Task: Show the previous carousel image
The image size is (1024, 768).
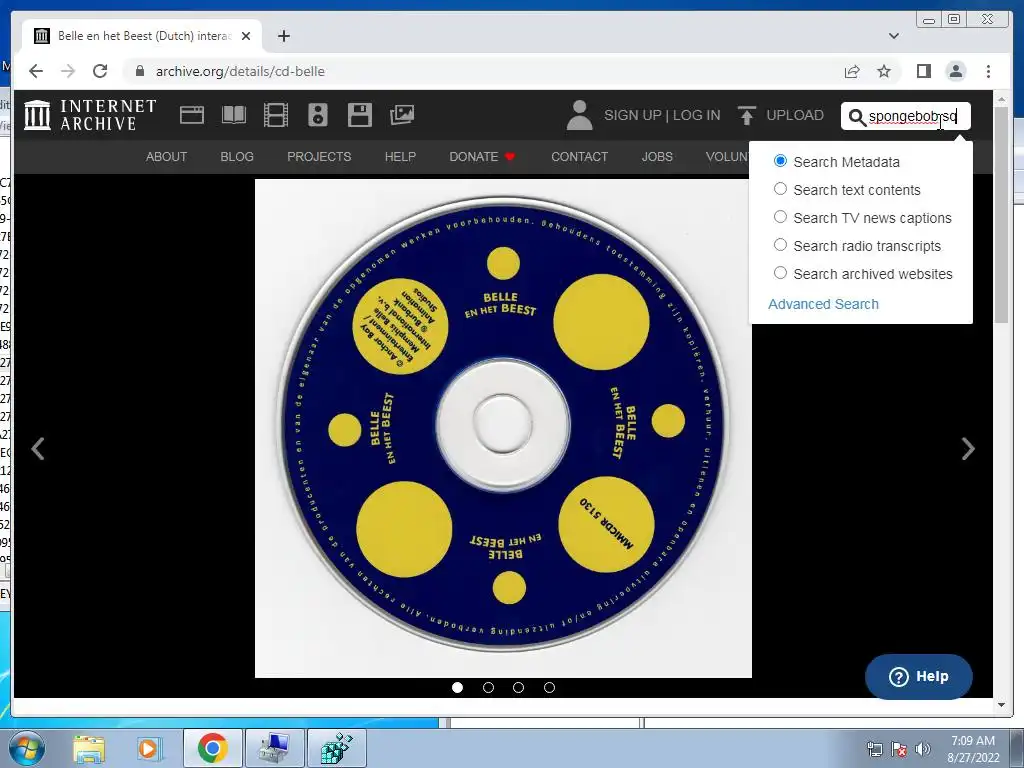Action: pyautogui.click(x=38, y=449)
